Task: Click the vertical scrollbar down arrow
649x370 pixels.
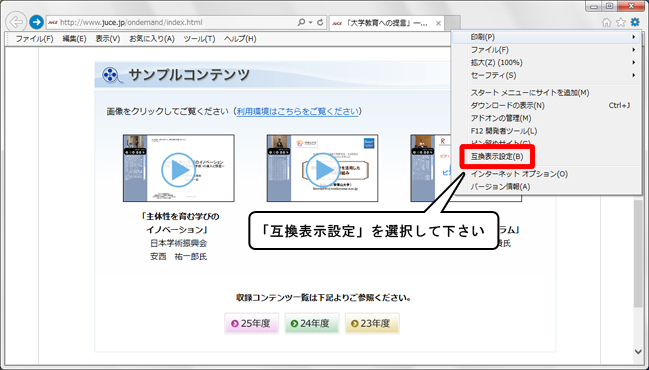Action: (x=638, y=352)
